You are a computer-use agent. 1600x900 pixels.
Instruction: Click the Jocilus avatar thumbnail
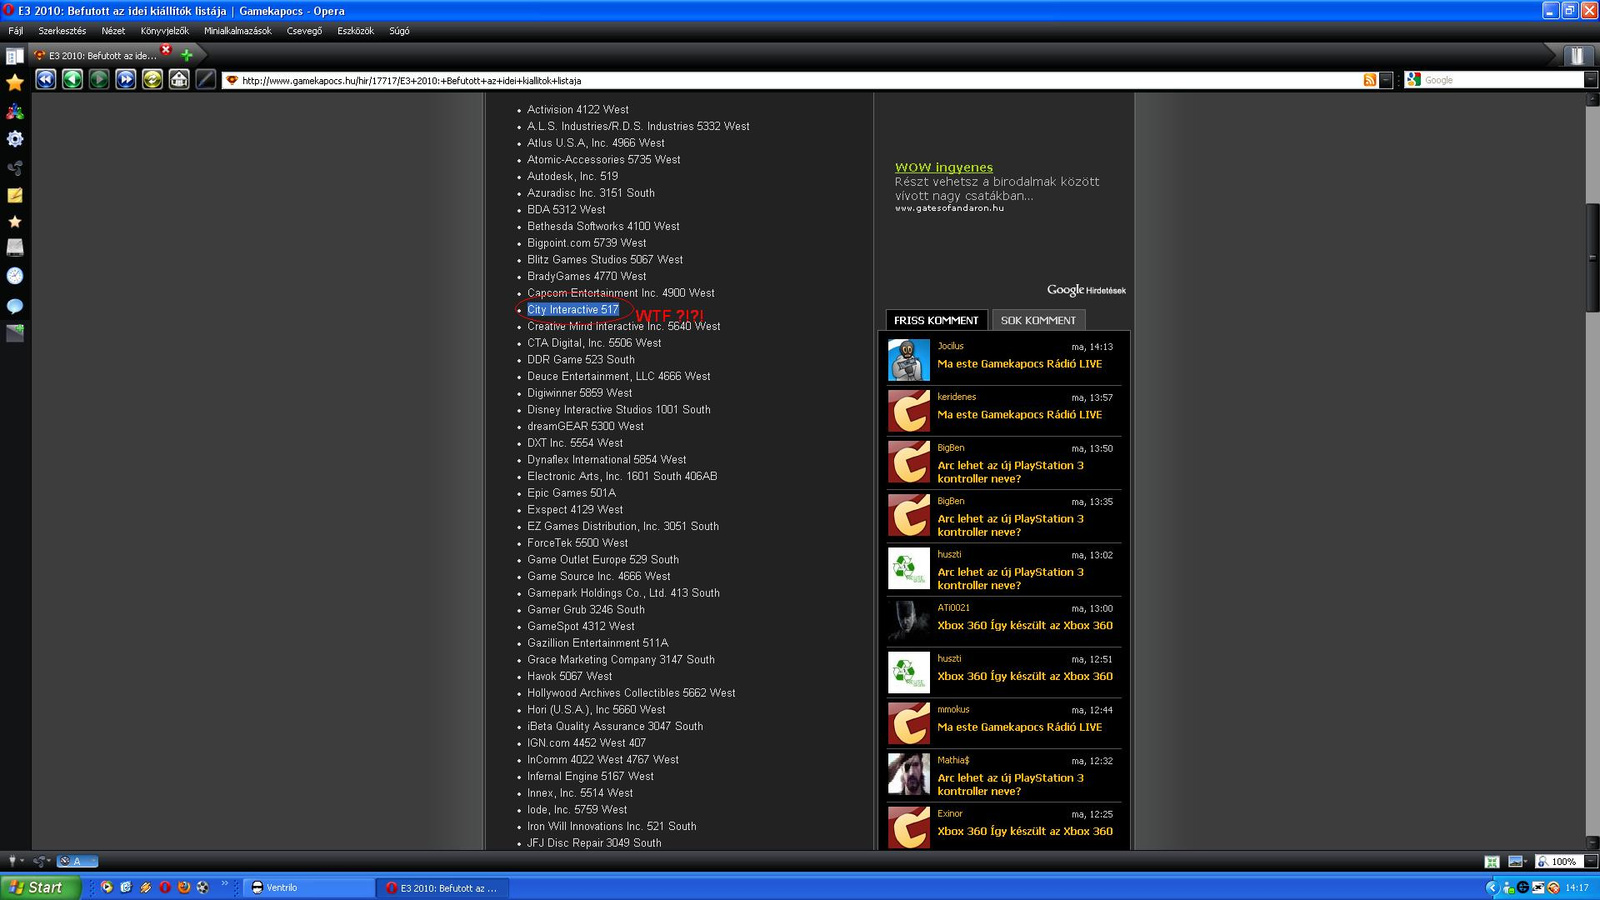(909, 360)
